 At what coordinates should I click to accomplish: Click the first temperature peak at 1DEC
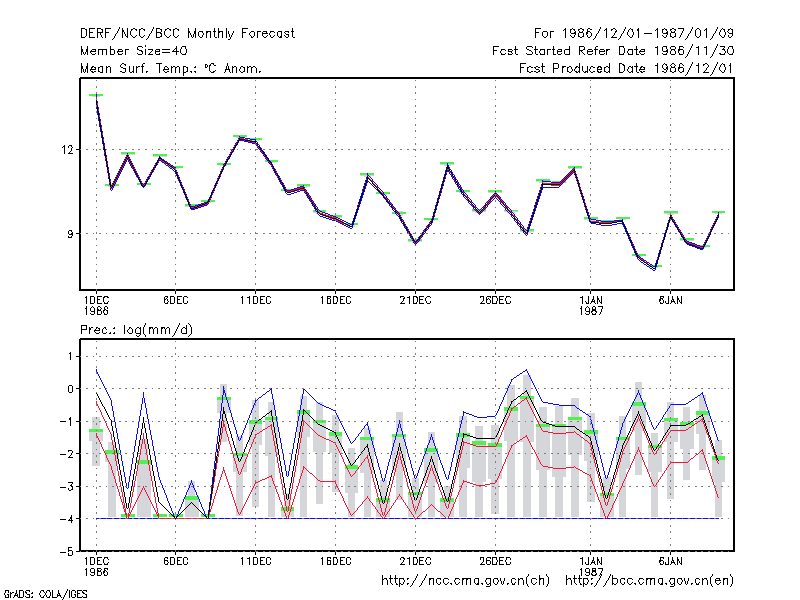coord(96,95)
